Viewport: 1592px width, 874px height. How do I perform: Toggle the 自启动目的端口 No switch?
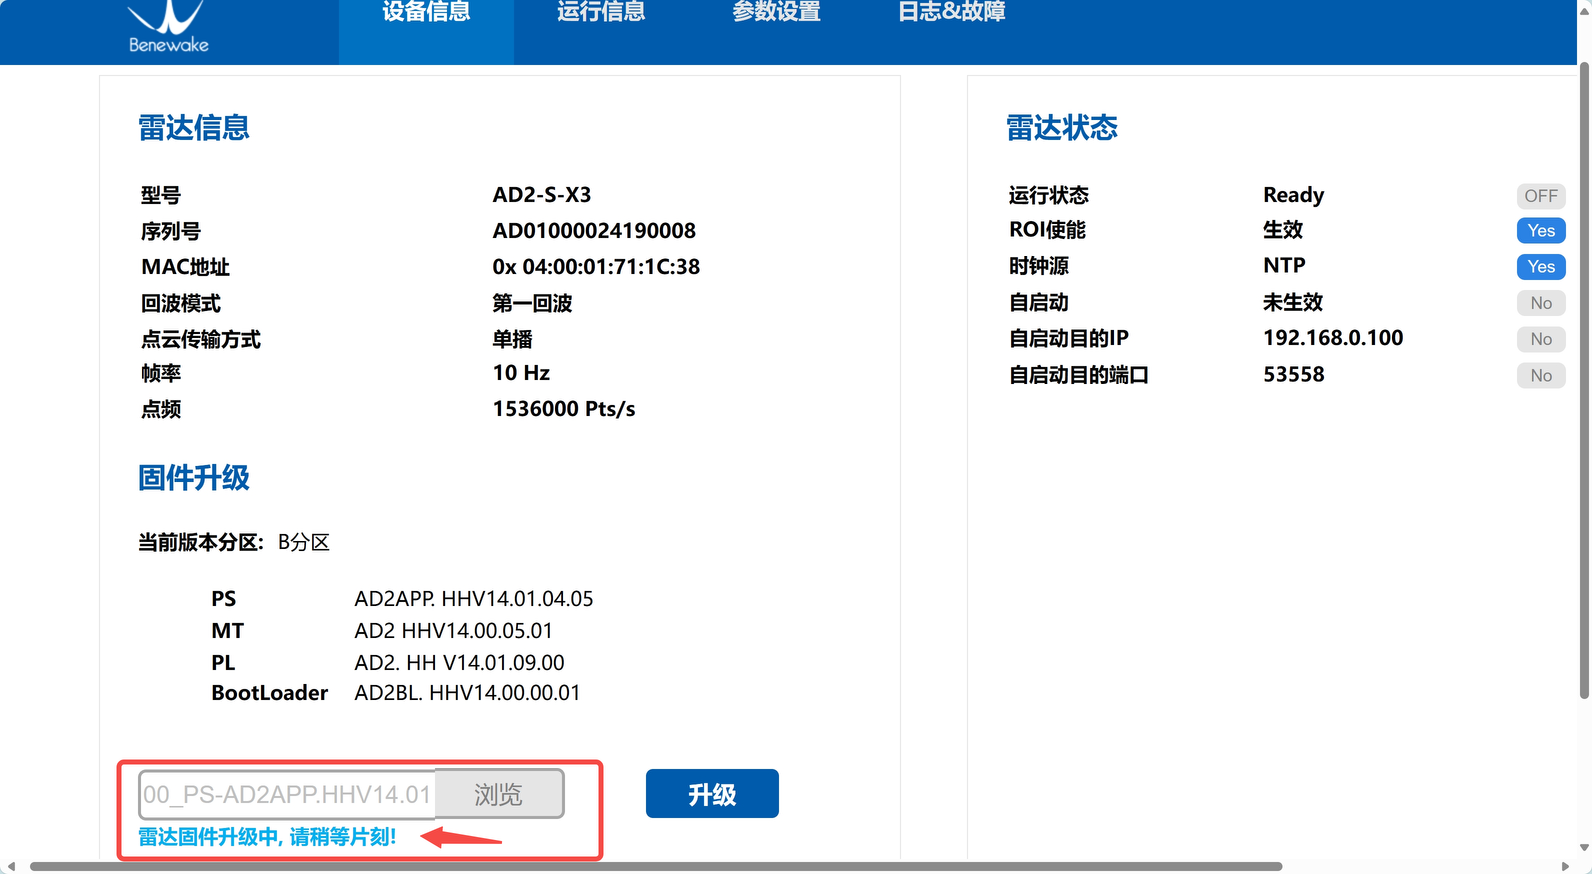point(1541,375)
